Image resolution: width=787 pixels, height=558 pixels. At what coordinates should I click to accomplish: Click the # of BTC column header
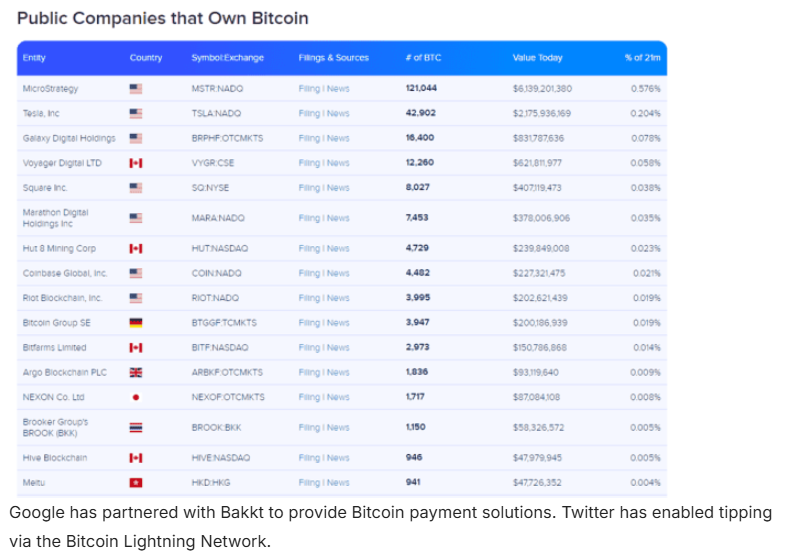click(423, 58)
